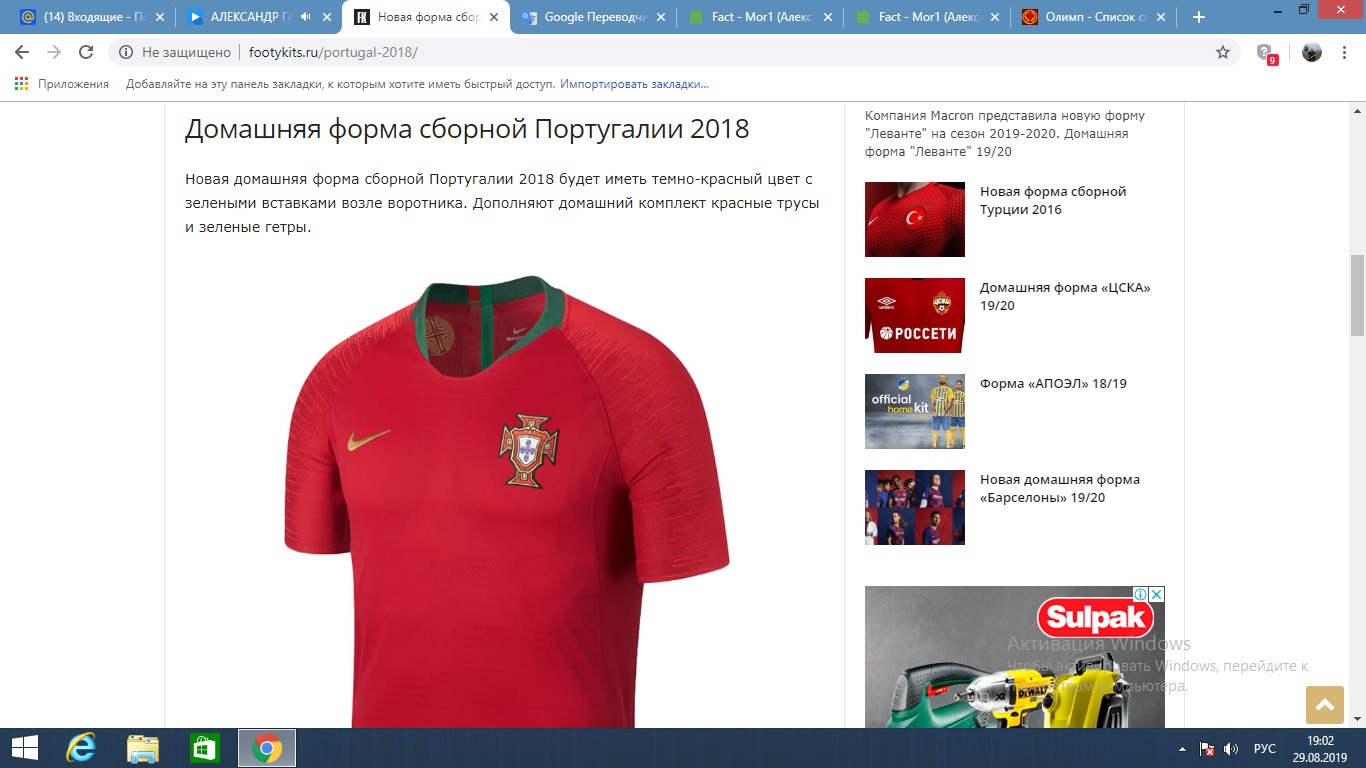Switch to the 'Google Переводчик' tab
This screenshot has height=768, width=1366.
(x=593, y=17)
